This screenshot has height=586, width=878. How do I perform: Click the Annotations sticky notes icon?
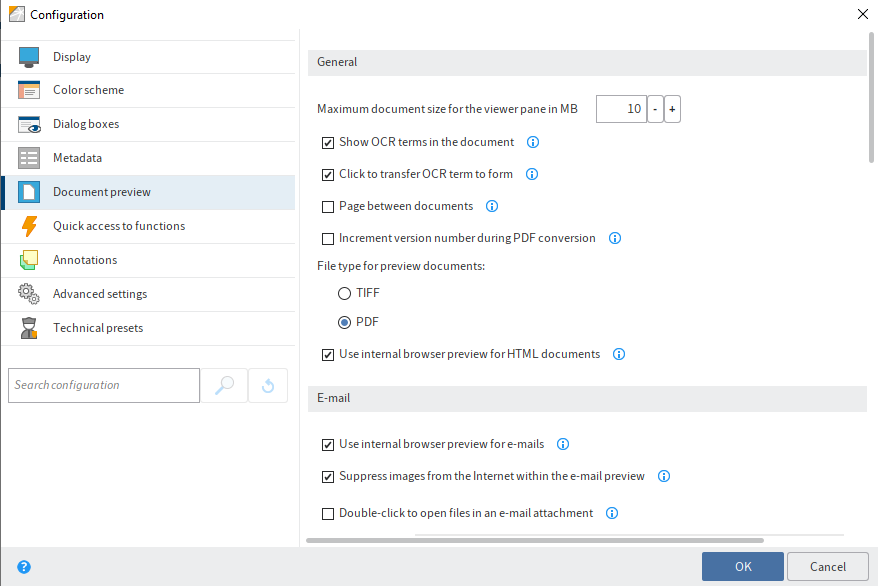pos(29,260)
